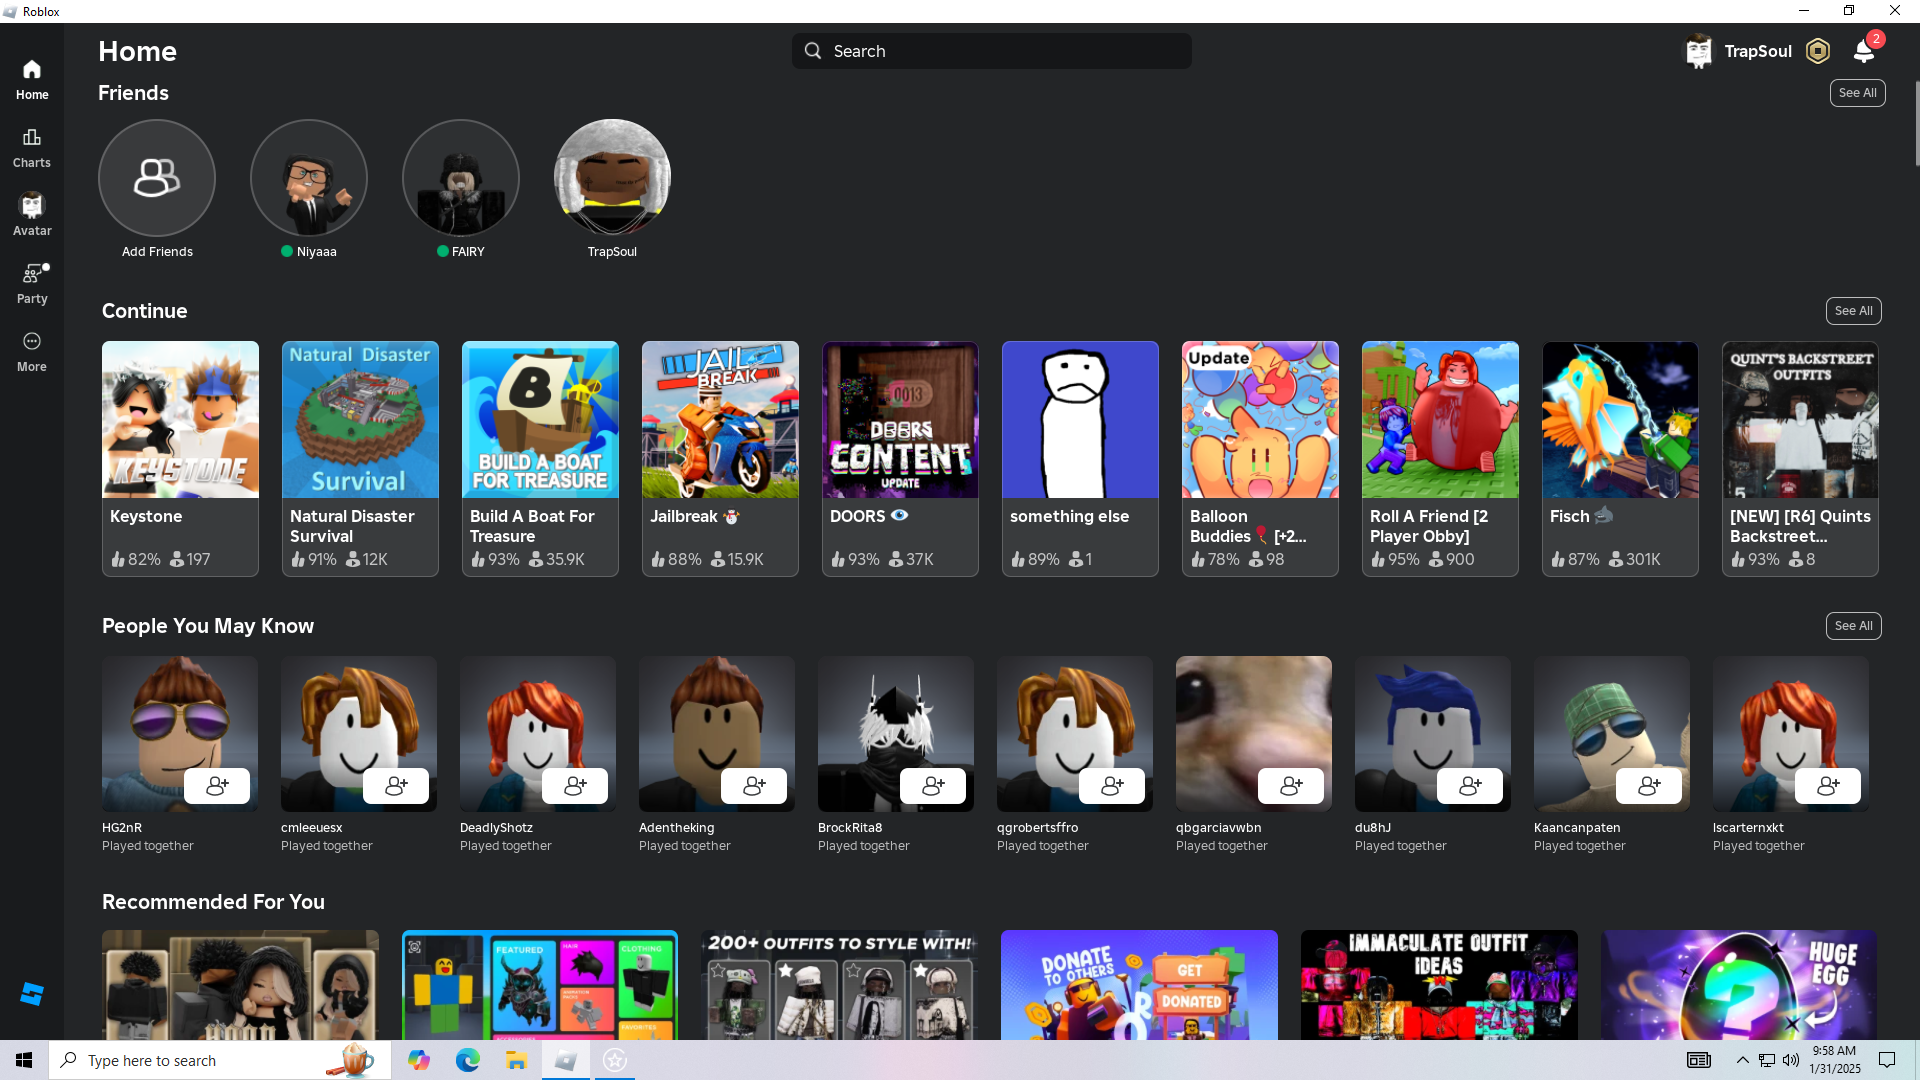This screenshot has height=1080, width=1920.
Task: Open the More options sidebar icon
Action: click(x=32, y=351)
